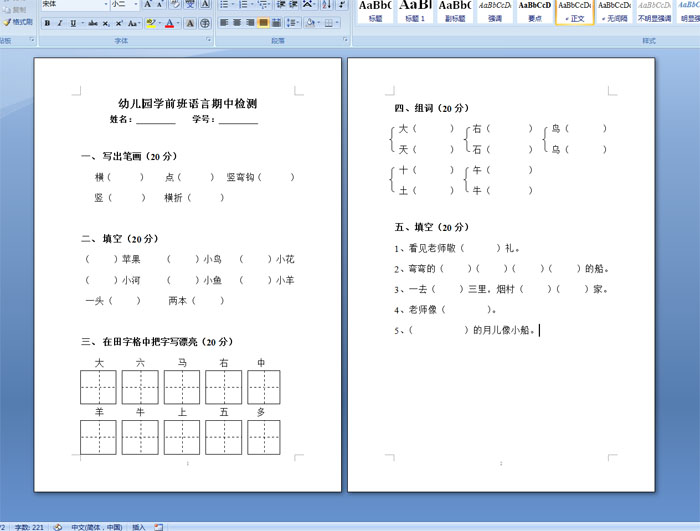Apply superscript formatting

click(119, 23)
